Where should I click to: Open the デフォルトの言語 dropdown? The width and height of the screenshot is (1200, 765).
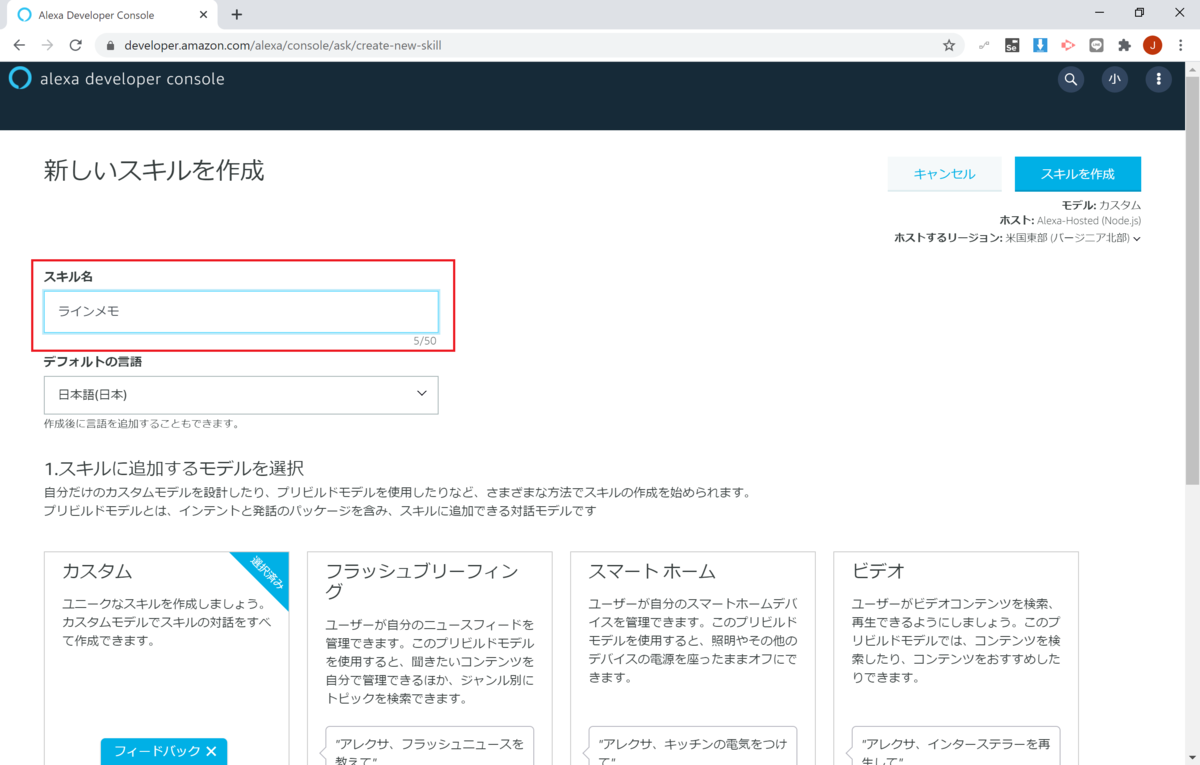[240, 395]
